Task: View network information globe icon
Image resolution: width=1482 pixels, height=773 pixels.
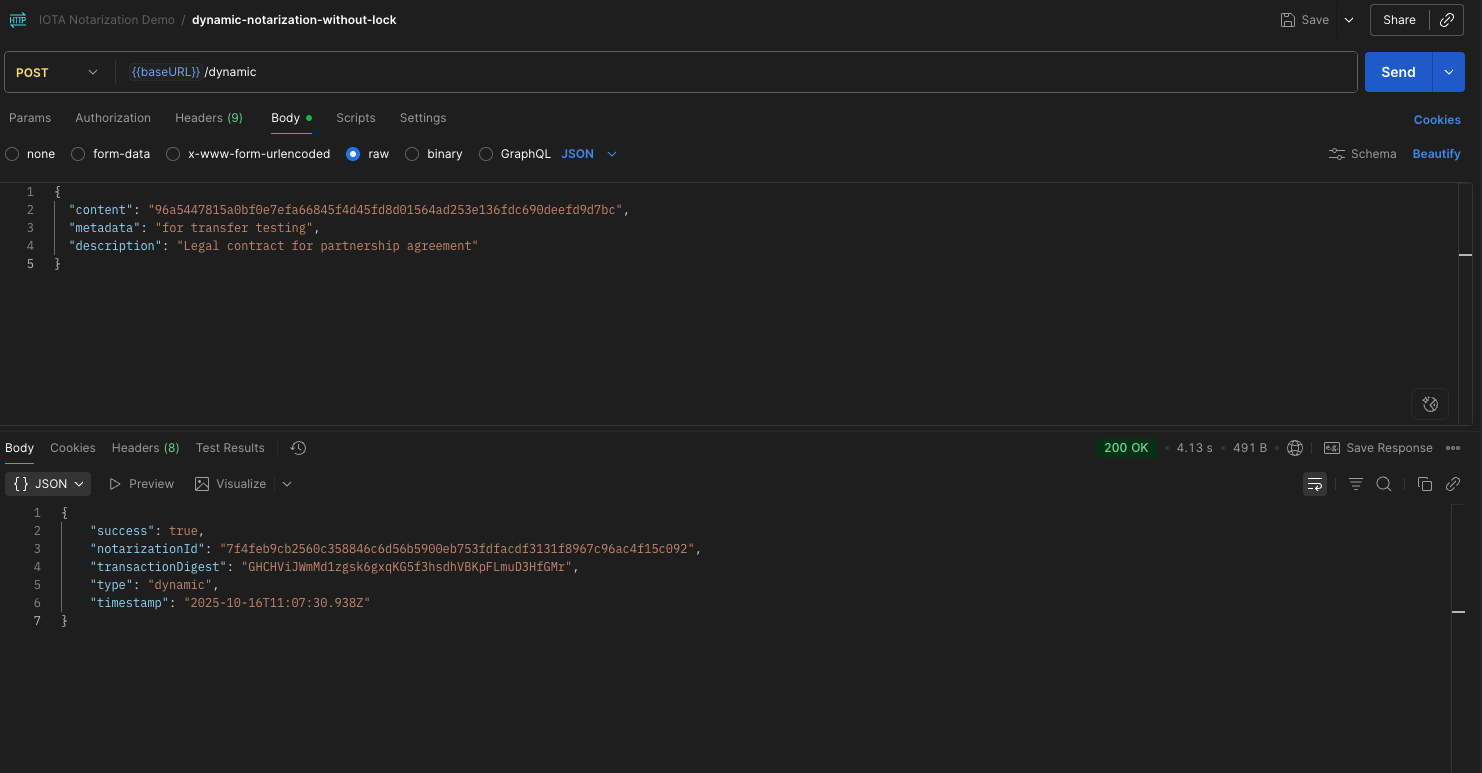Action: 1294,447
